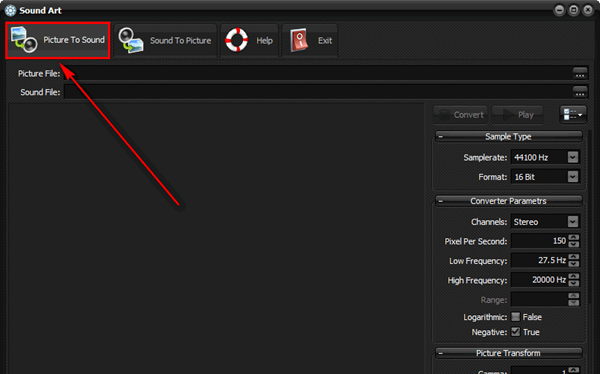Image resolution: width=600 pixels, height=374 pixels.
Task: Increase High Frequency value
Action: [574, 276]
